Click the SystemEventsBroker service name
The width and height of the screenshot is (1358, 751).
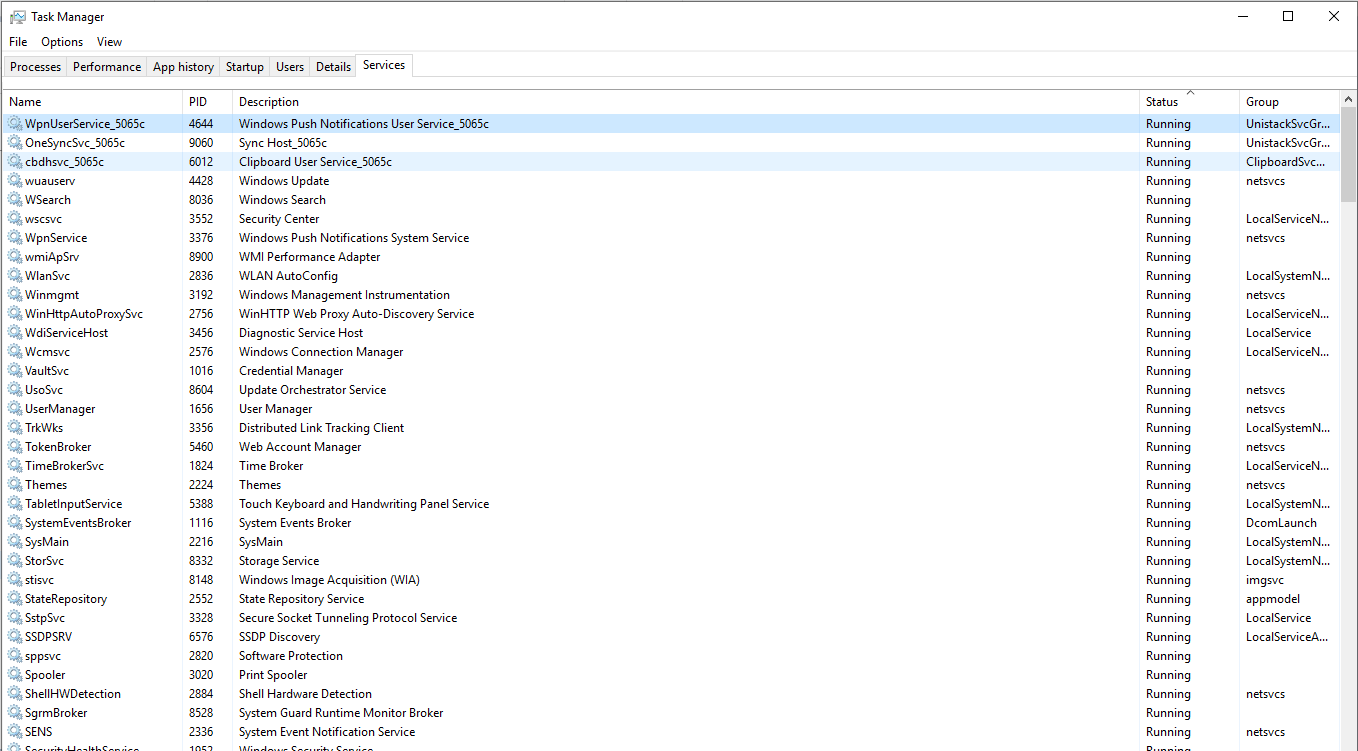(78, 523)
